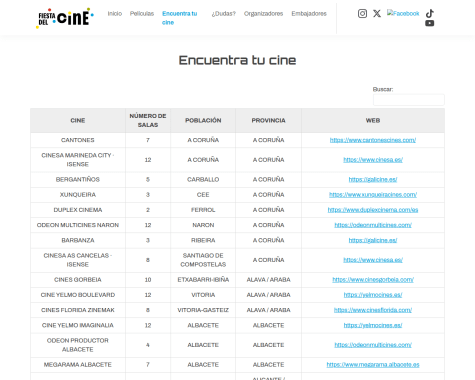Screen dimensions: 475x380
Task: Open galicine.es link in Barbanza row
Action: pos(373,240)
